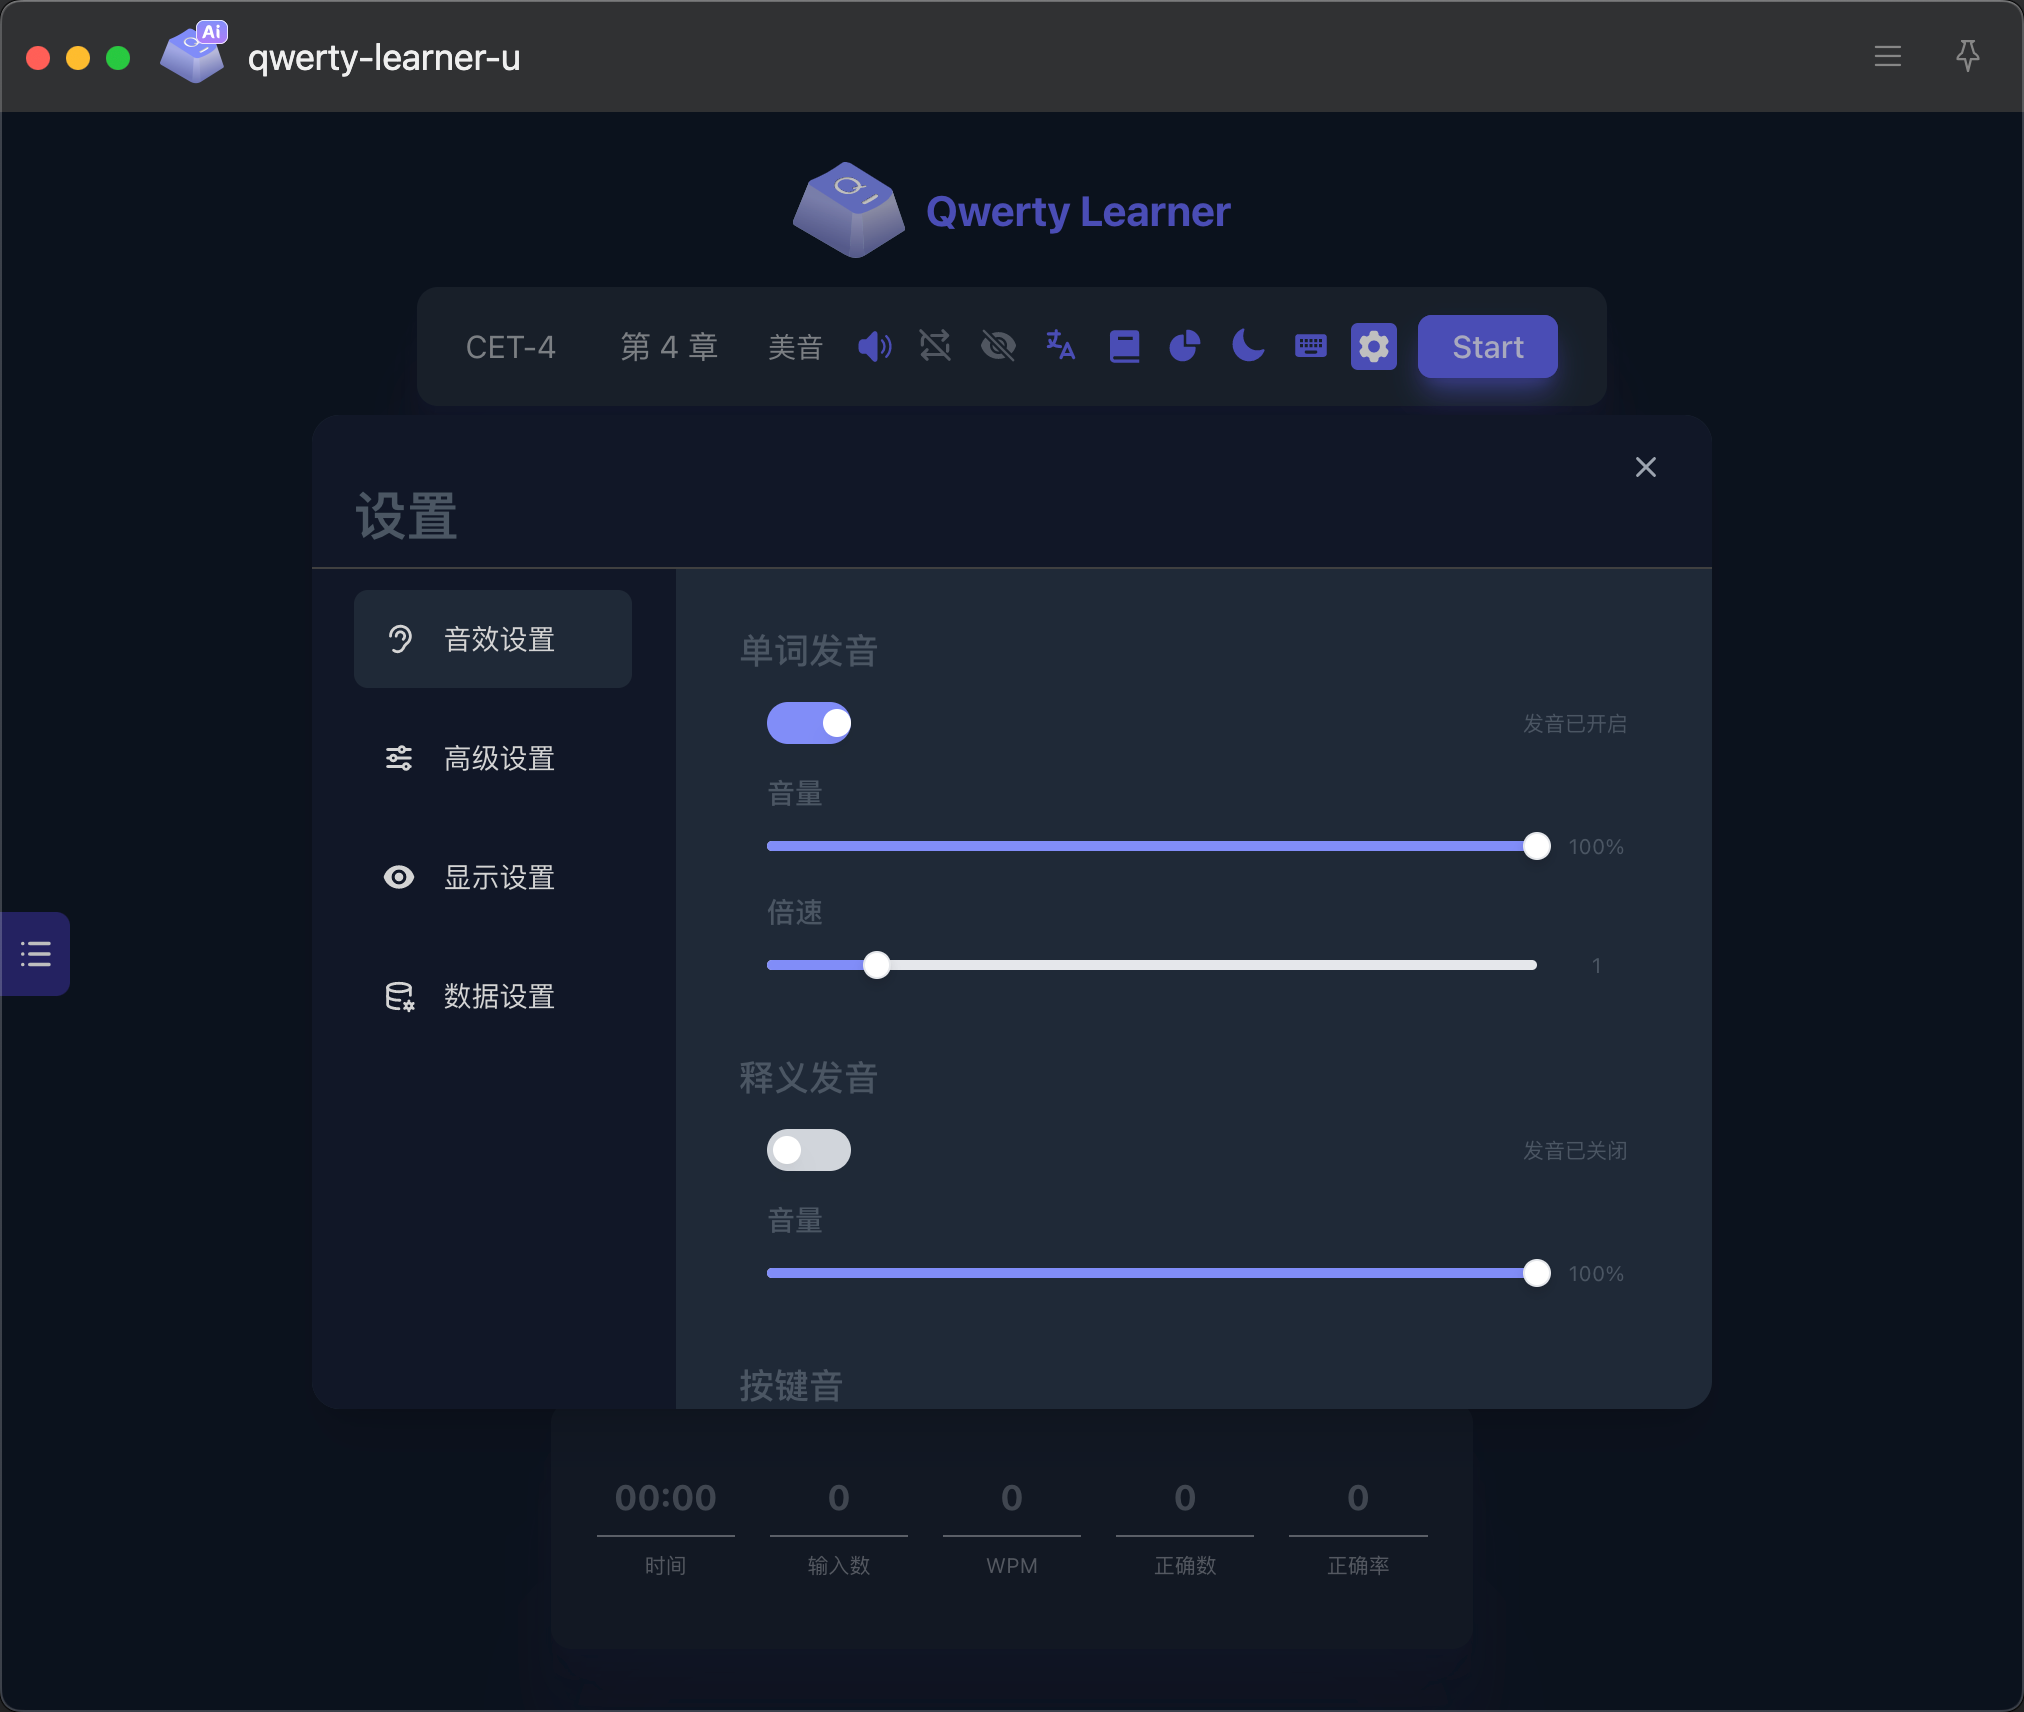Open the word list side panel button
2024x1712 pixels.
[x=35, y=953]
